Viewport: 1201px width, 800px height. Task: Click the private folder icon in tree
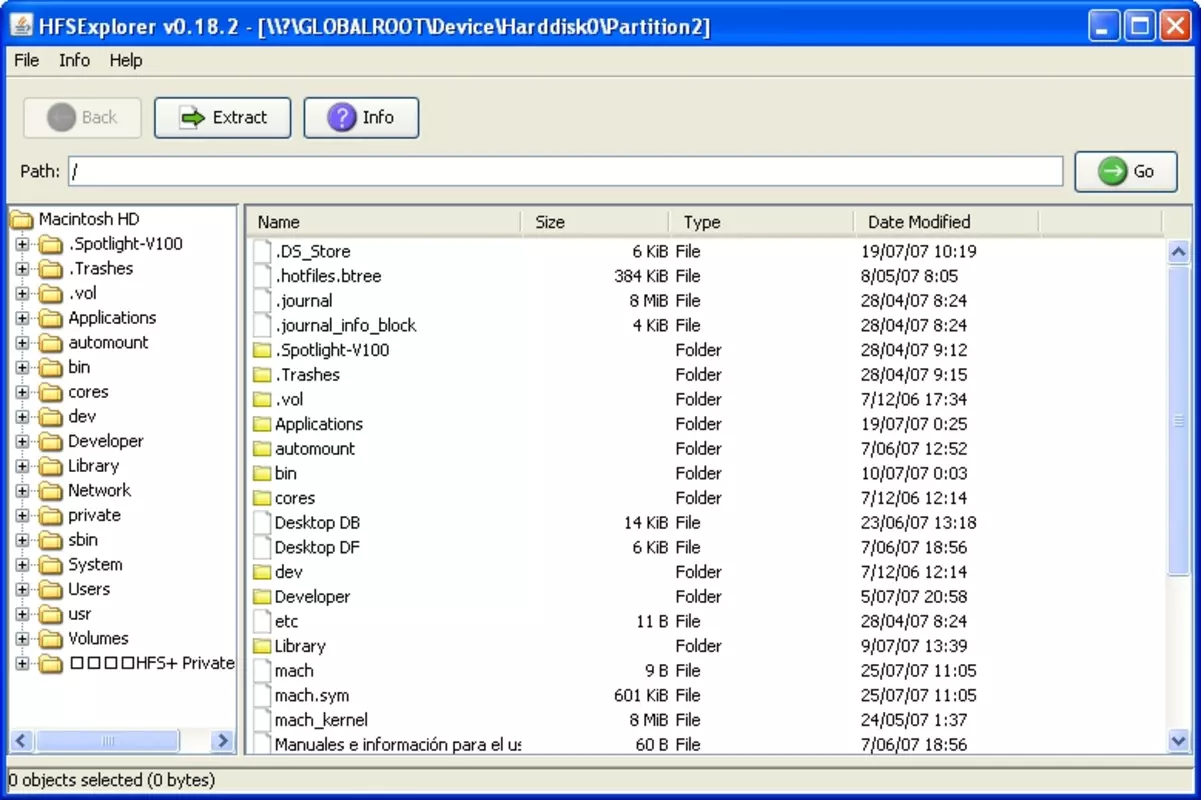click(x=51, y=516)
